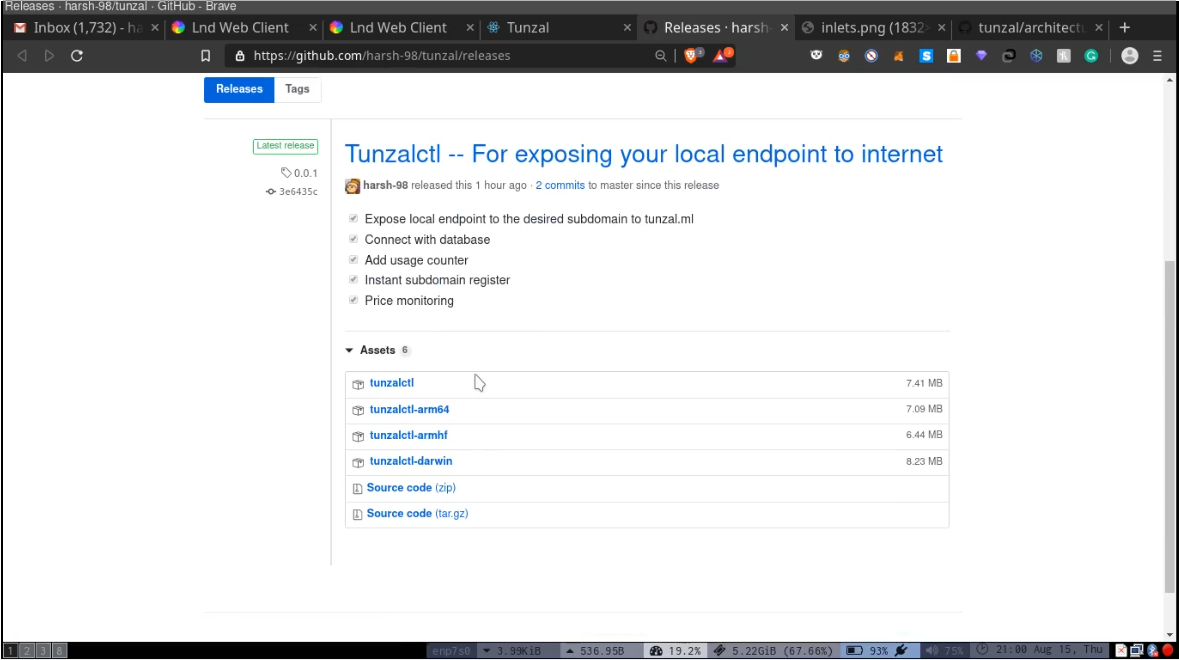Screen dimensions: 1179x660
Task: Click the 'Latest release' badge
Action: pos(285,146)
